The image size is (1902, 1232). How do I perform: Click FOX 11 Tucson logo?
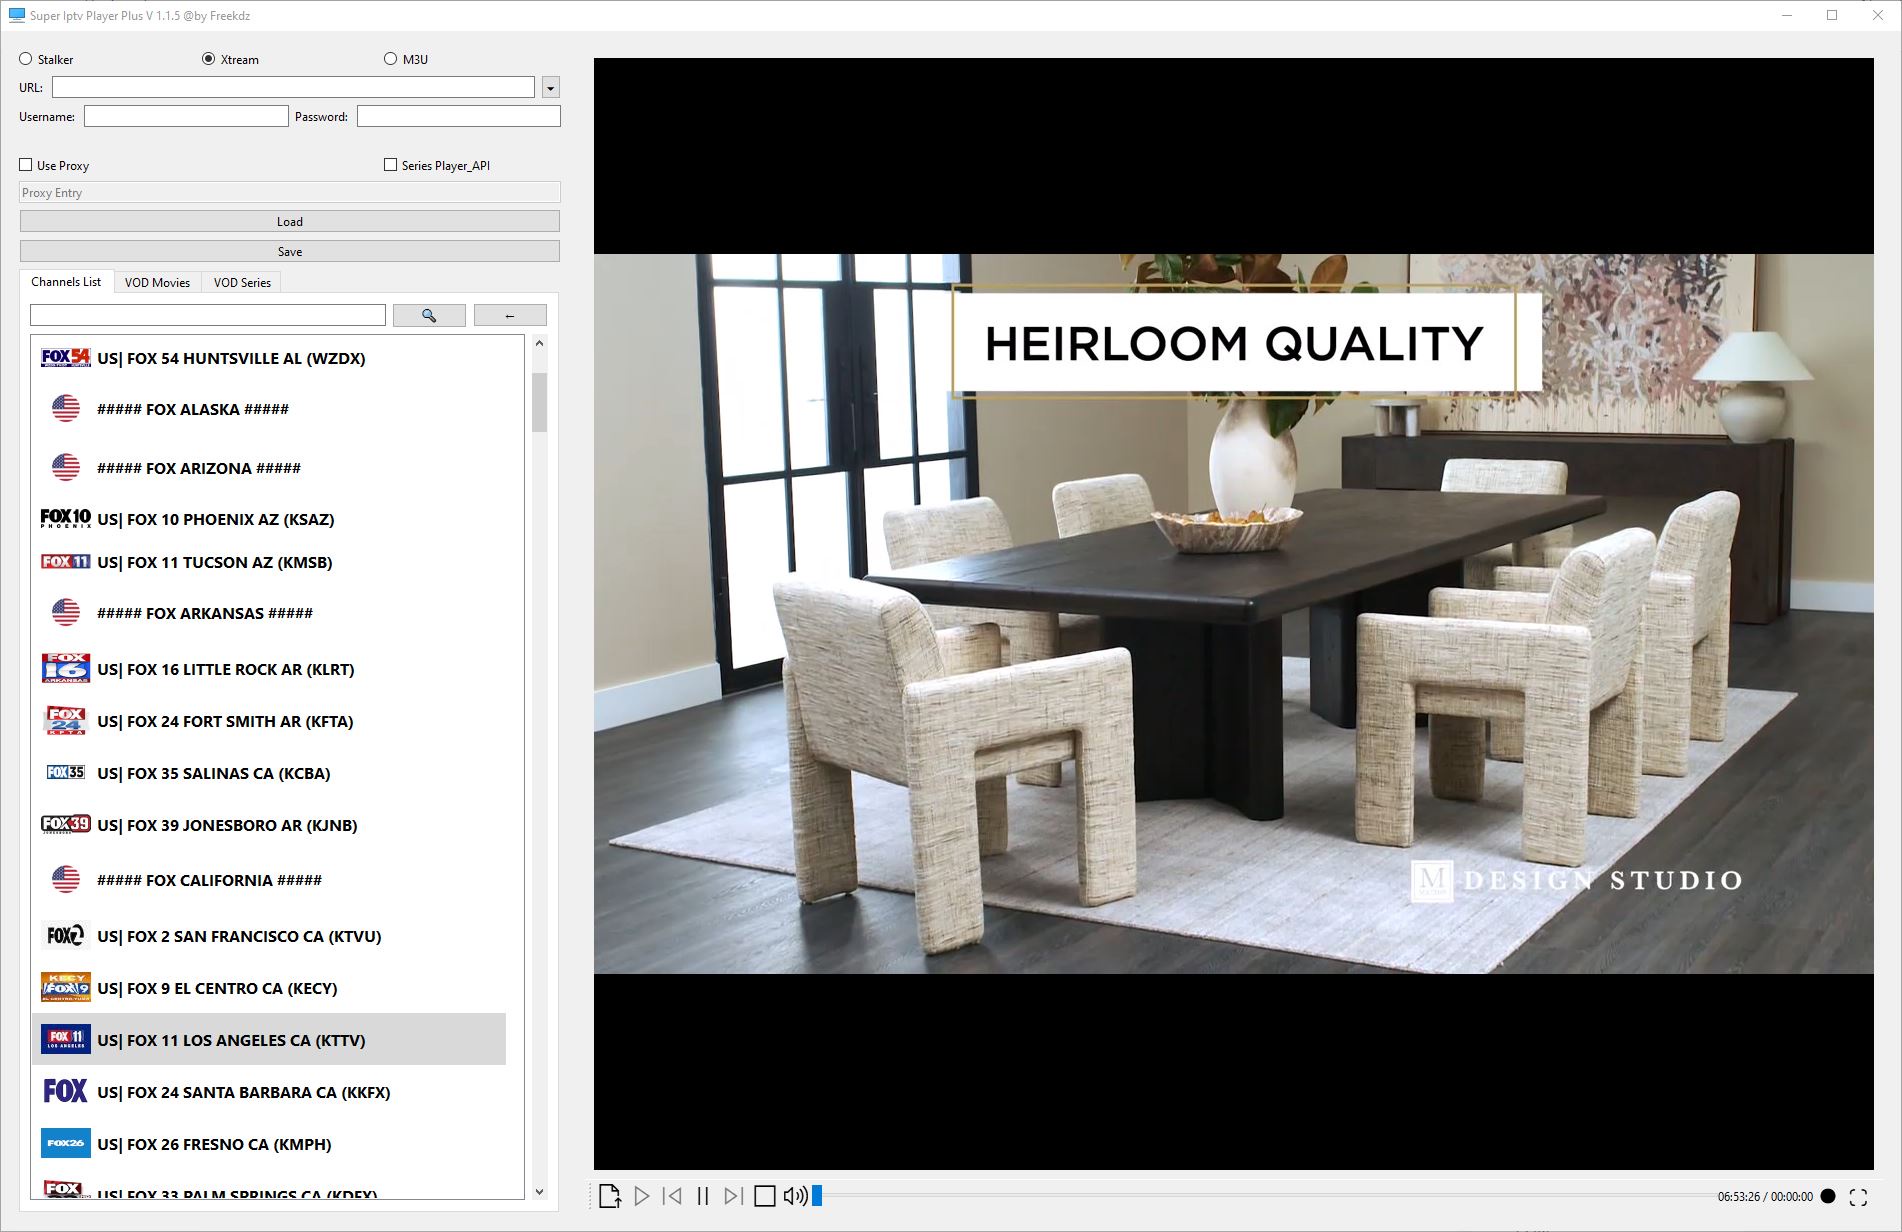66,562
